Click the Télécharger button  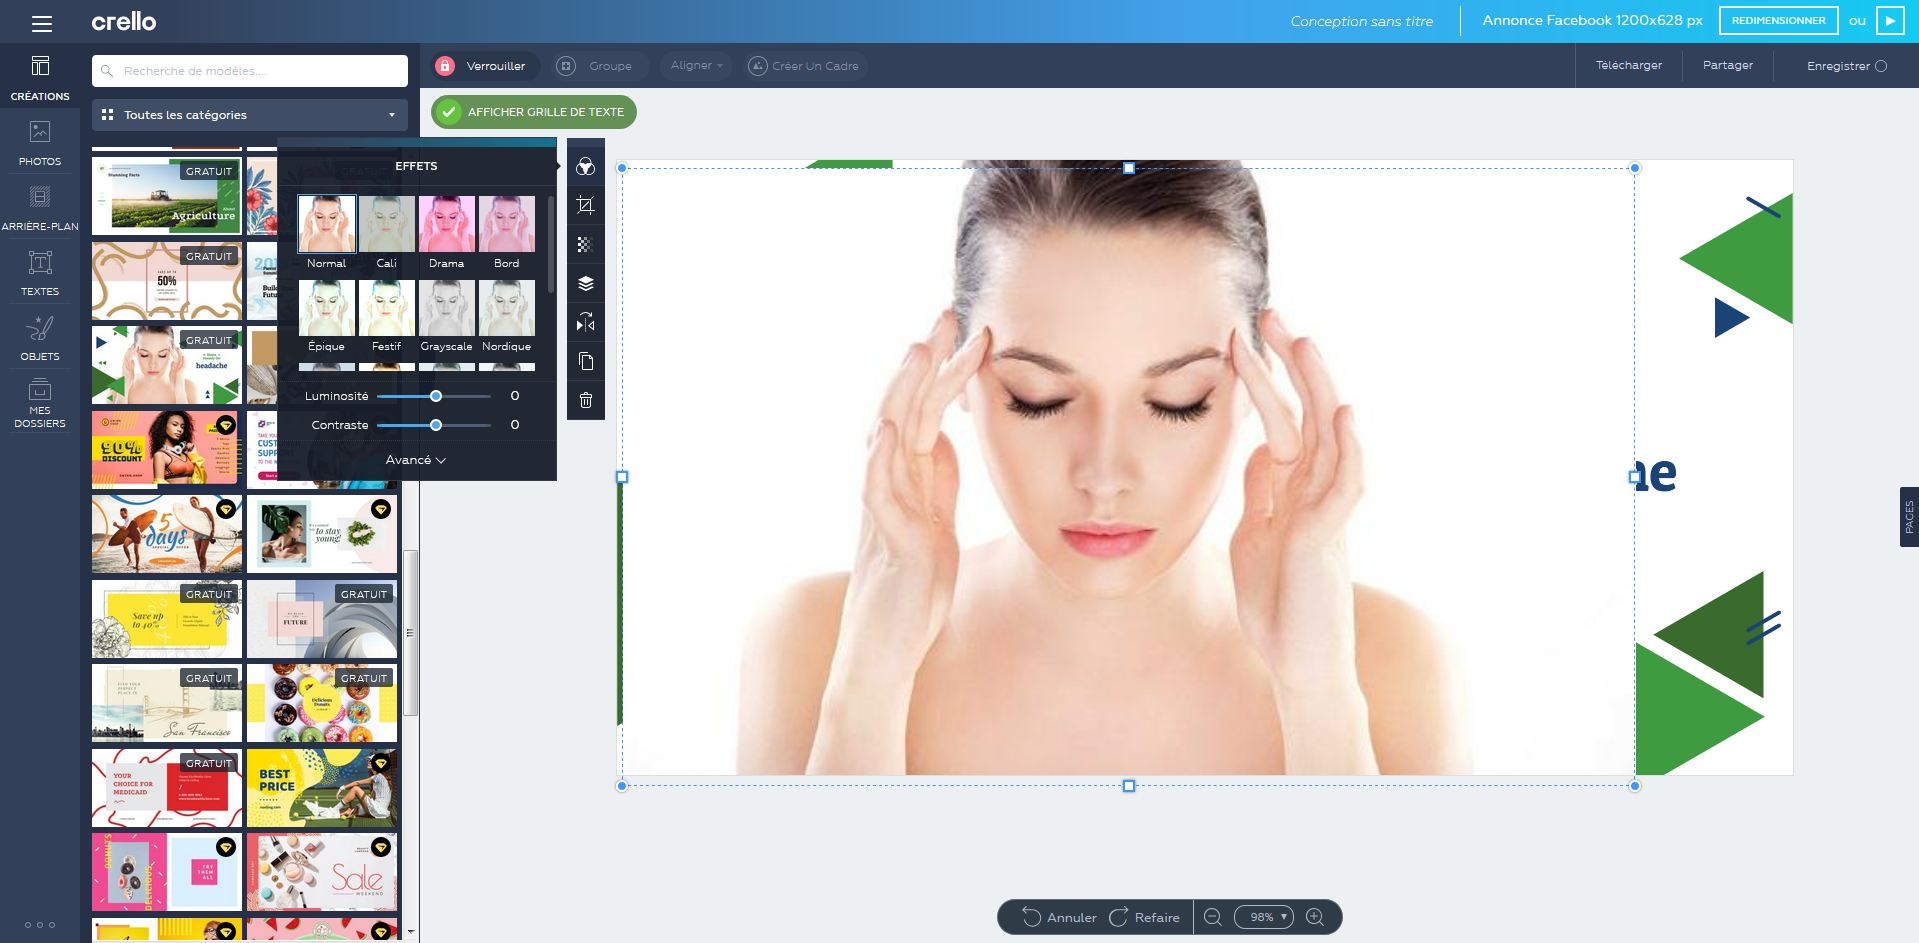pos(1629,65)
